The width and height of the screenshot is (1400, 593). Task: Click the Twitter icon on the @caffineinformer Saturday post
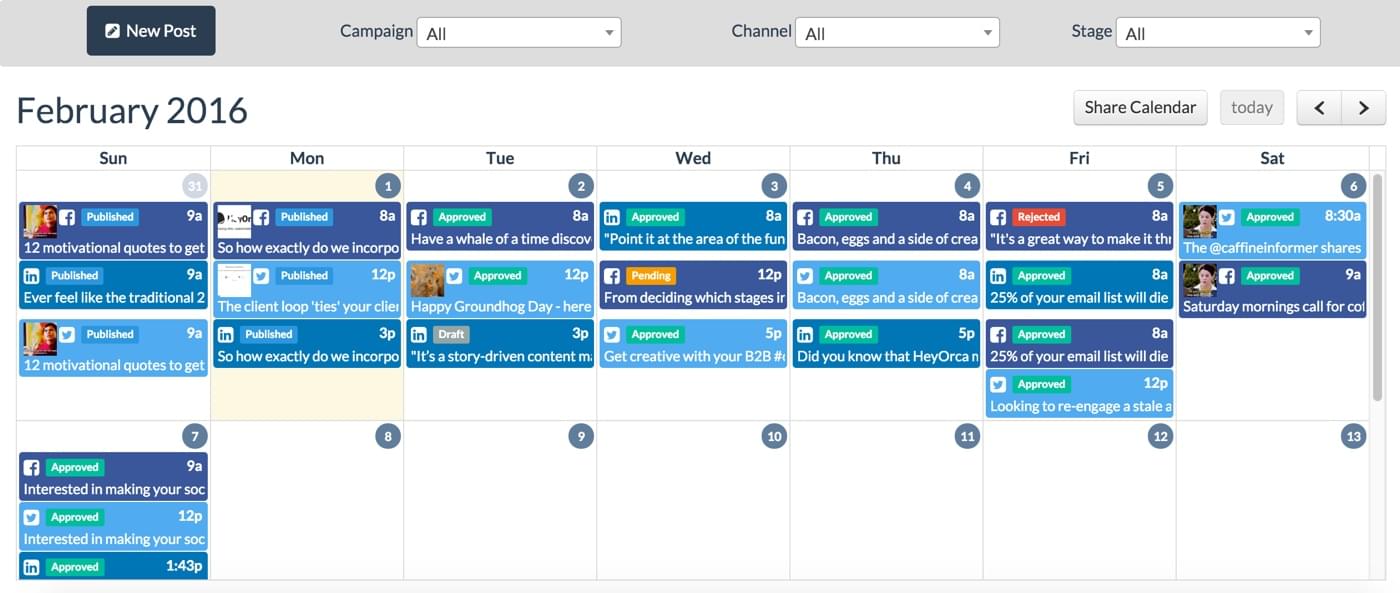click(1227, 217)
